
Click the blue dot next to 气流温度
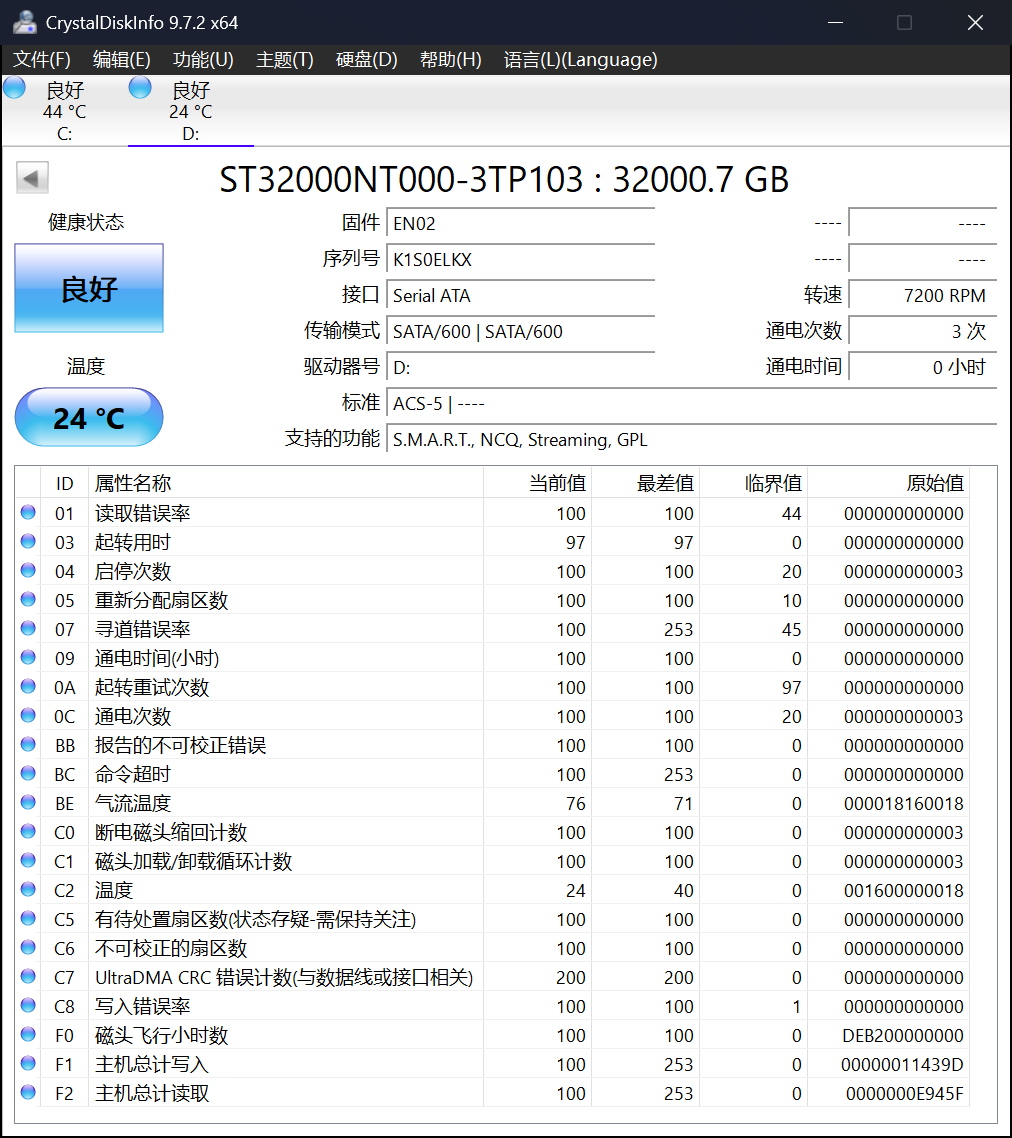coord(27,802)
